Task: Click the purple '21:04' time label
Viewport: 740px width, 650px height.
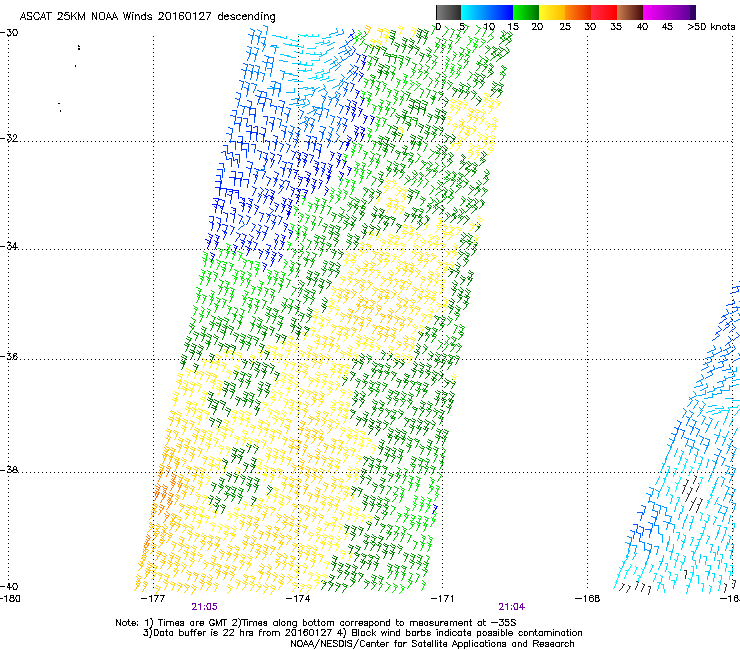Action: click(512, 607)
